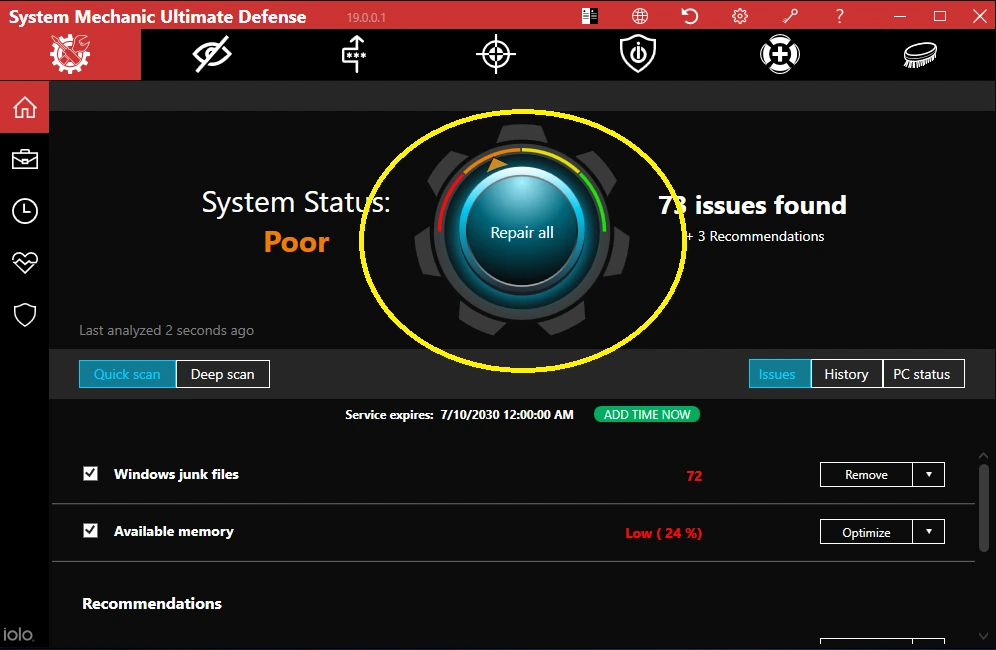Click the green ADD TIME NOW button
The image size is (996, 650).
coord(647,414)
